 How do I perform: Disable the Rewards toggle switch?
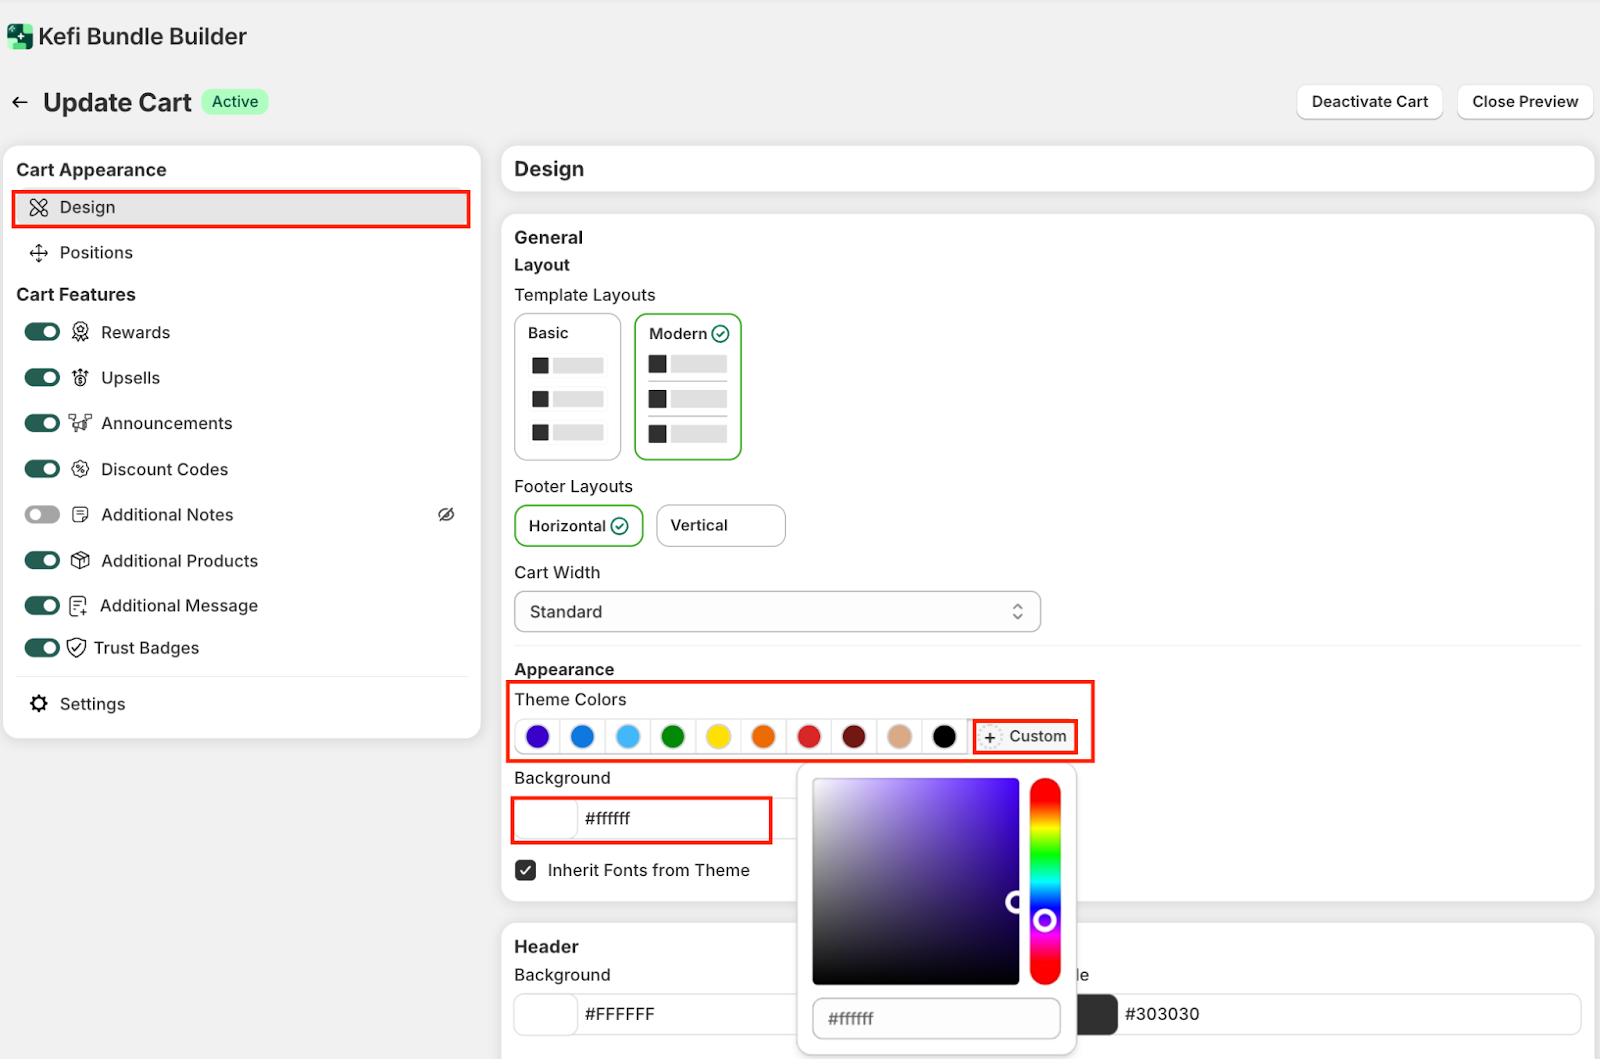42,332
